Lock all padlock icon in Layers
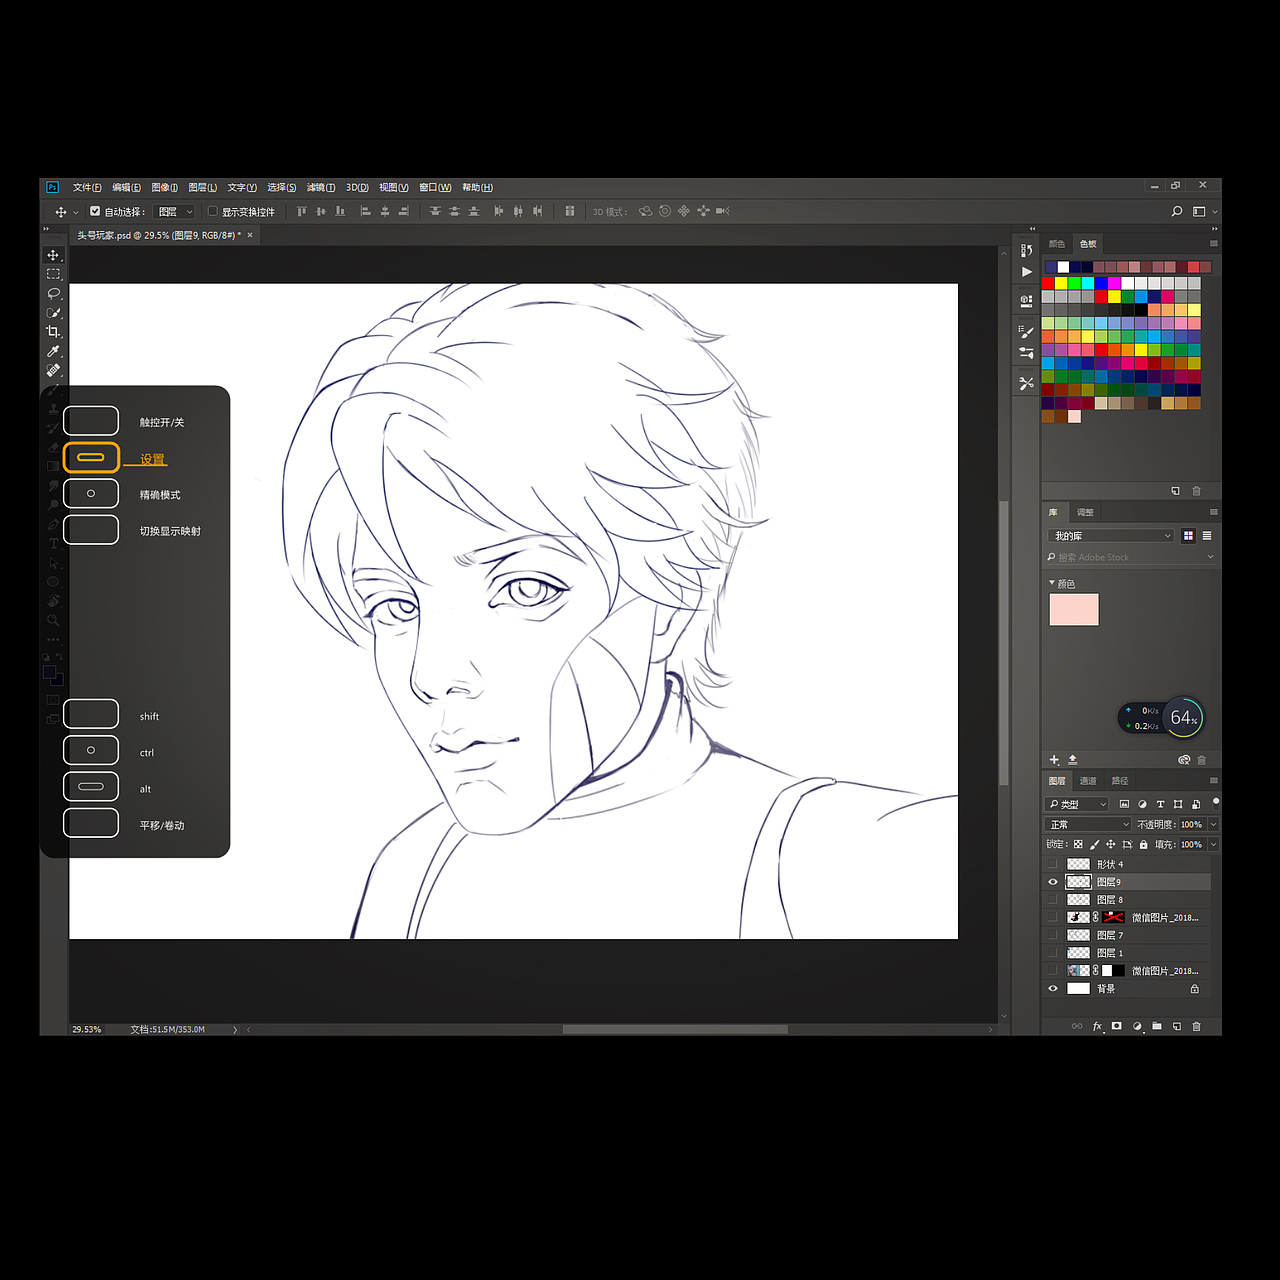The width and height of the screenshot is (1280, 1280). (1144, 844)
